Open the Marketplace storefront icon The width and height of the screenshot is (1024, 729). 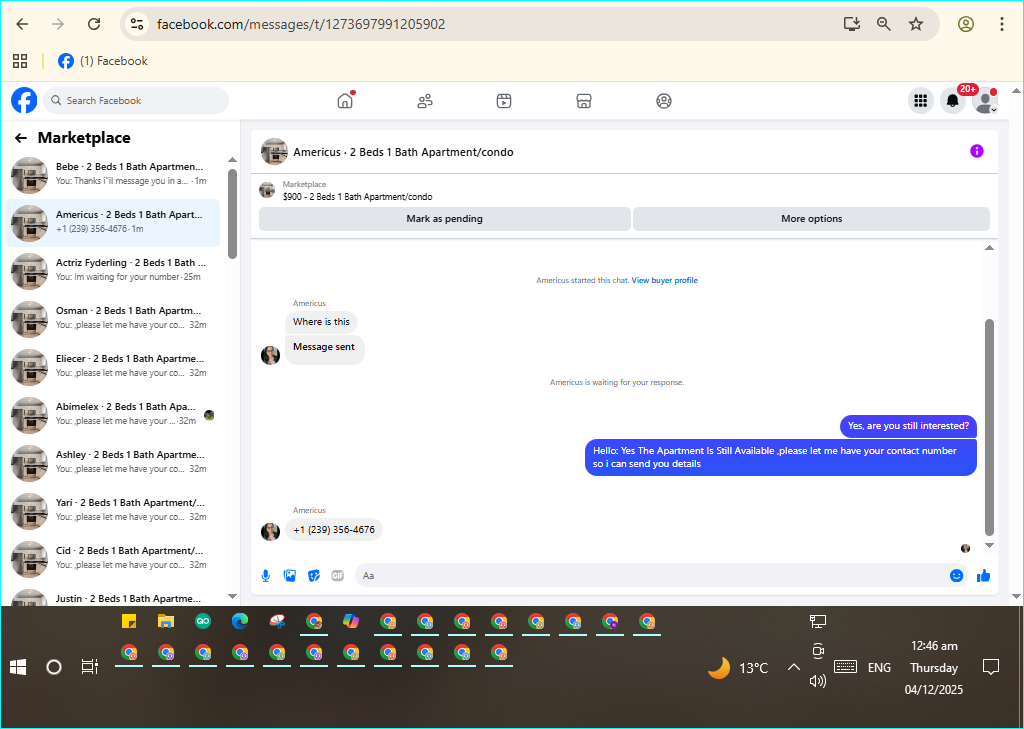[x=584, y=101]
